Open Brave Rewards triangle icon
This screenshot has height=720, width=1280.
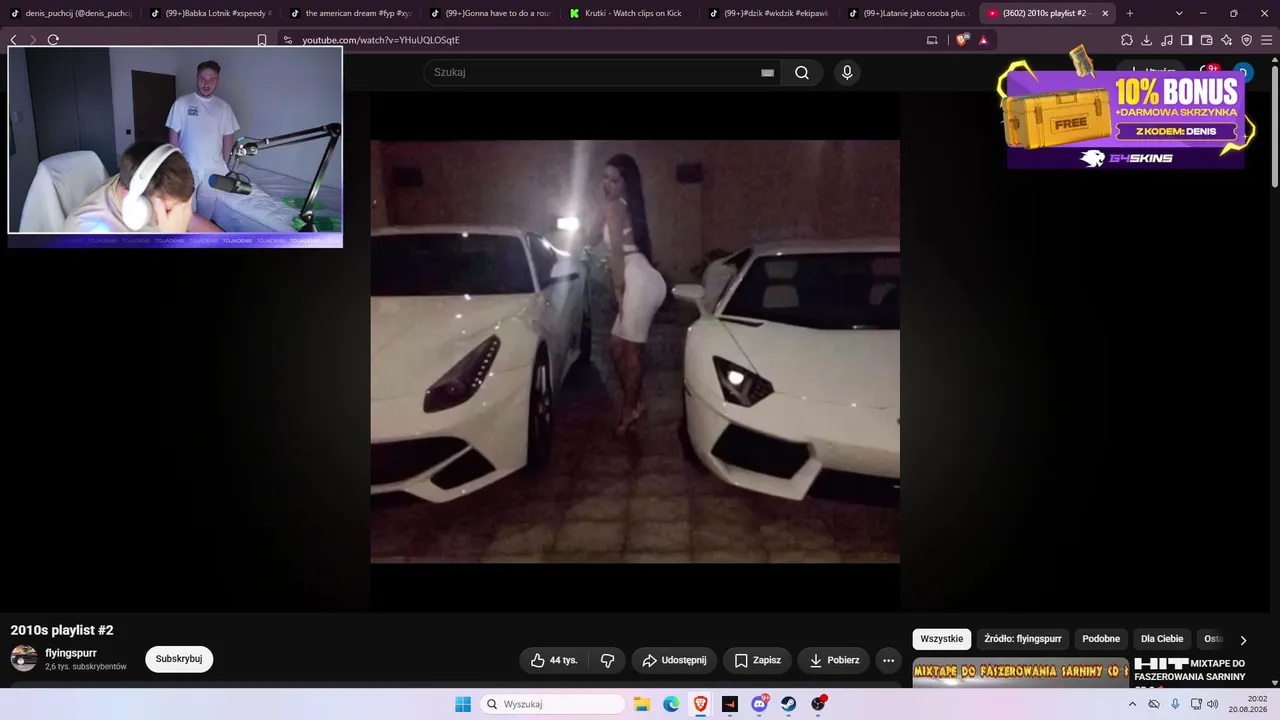(983, 40)
